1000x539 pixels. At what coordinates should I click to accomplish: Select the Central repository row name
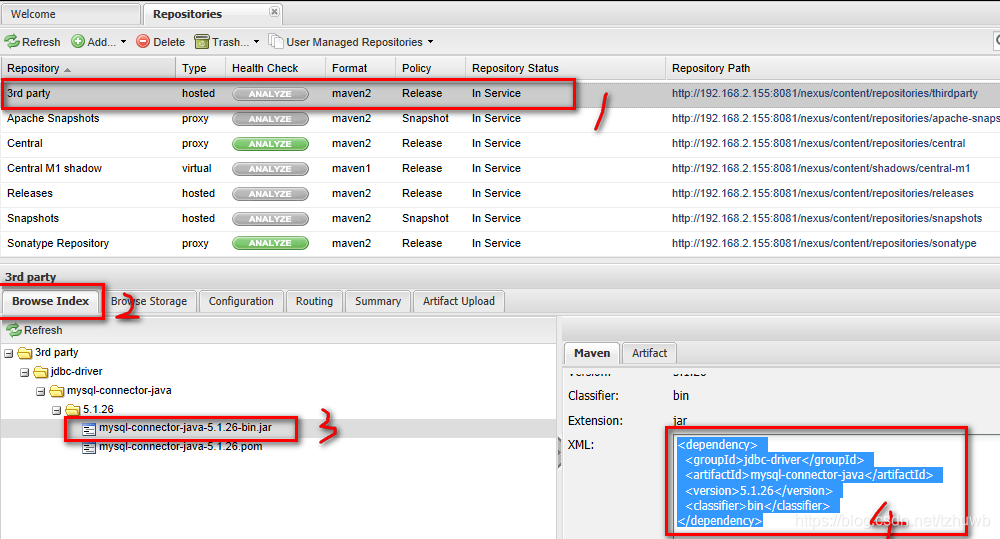[25, 144]
